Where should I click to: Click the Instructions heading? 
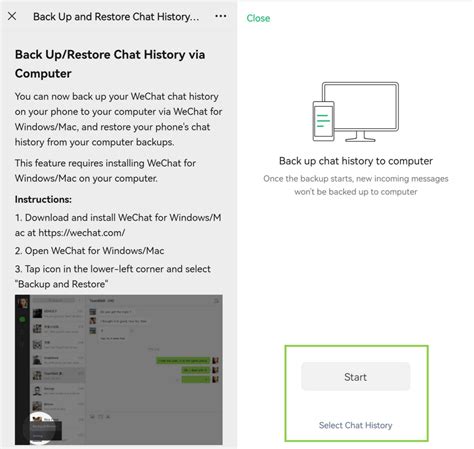pyautogui.click(x=43, y=199)
